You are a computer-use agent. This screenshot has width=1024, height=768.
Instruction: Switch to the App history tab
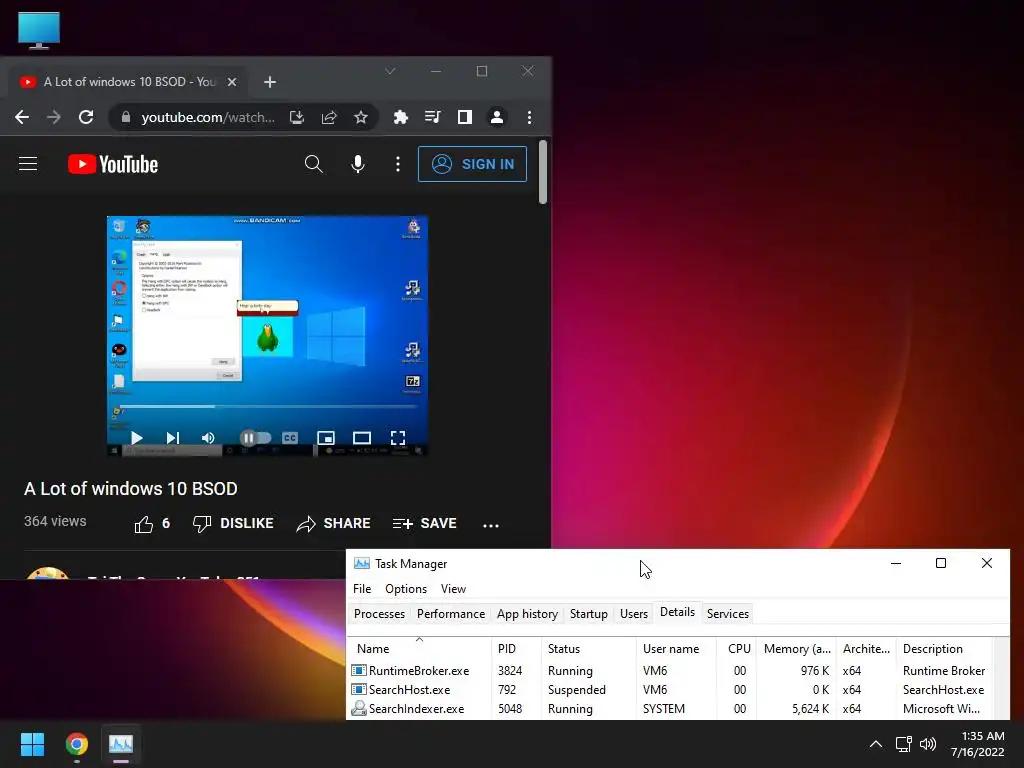click(527, 614)
